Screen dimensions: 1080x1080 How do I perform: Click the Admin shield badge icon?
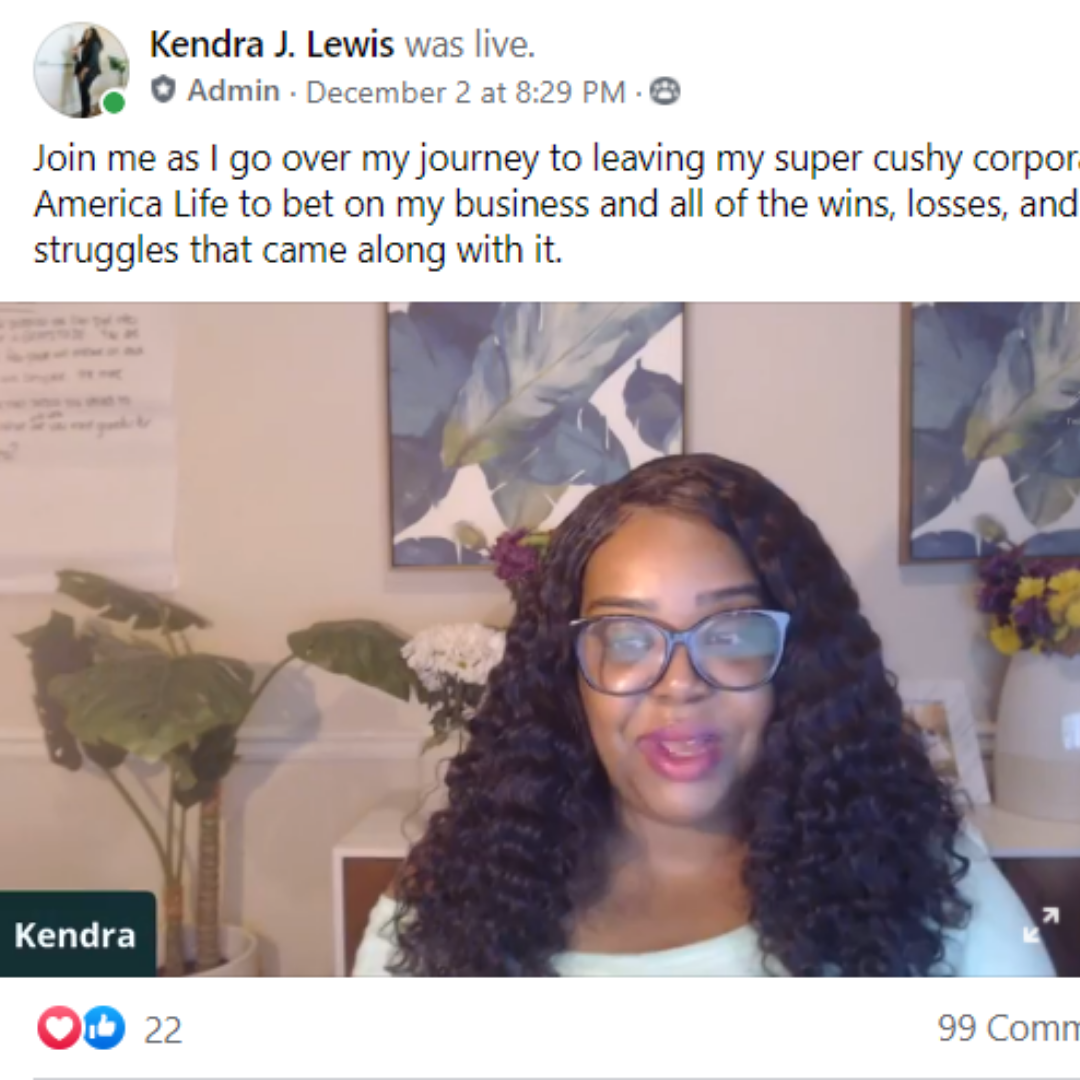pyautogui.click(x=163, y=90)
